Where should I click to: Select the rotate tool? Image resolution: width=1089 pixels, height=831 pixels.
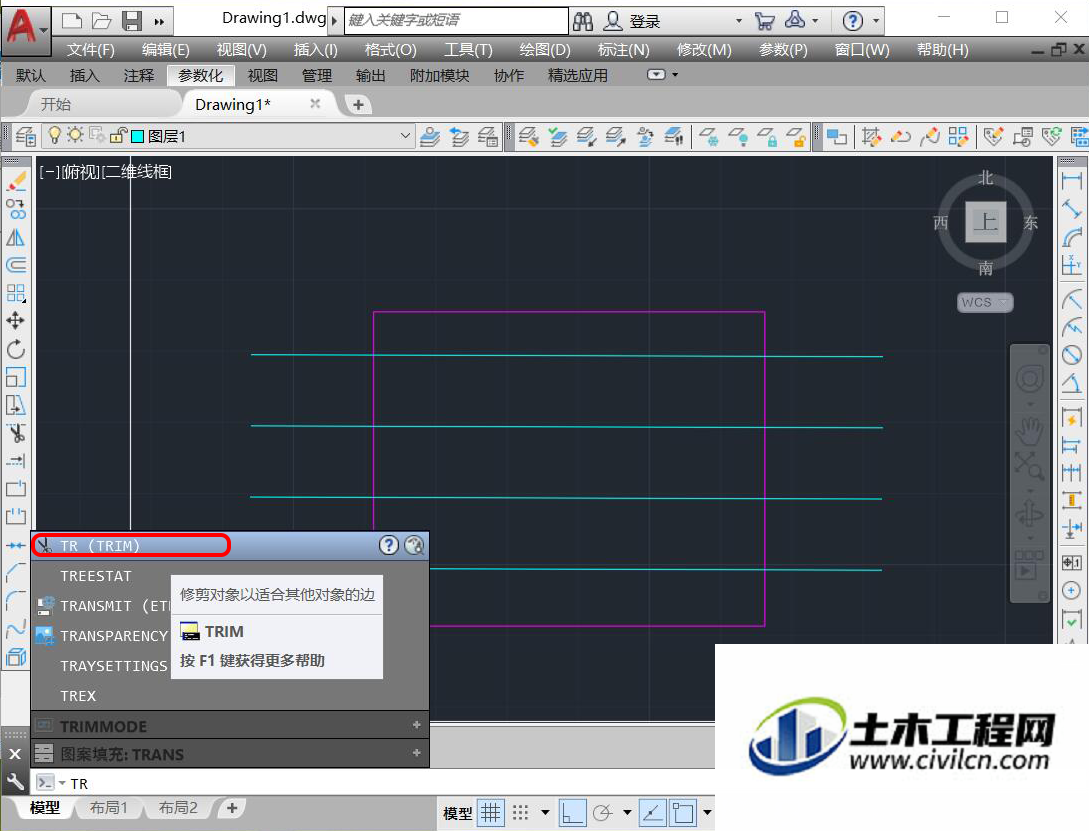16,349
